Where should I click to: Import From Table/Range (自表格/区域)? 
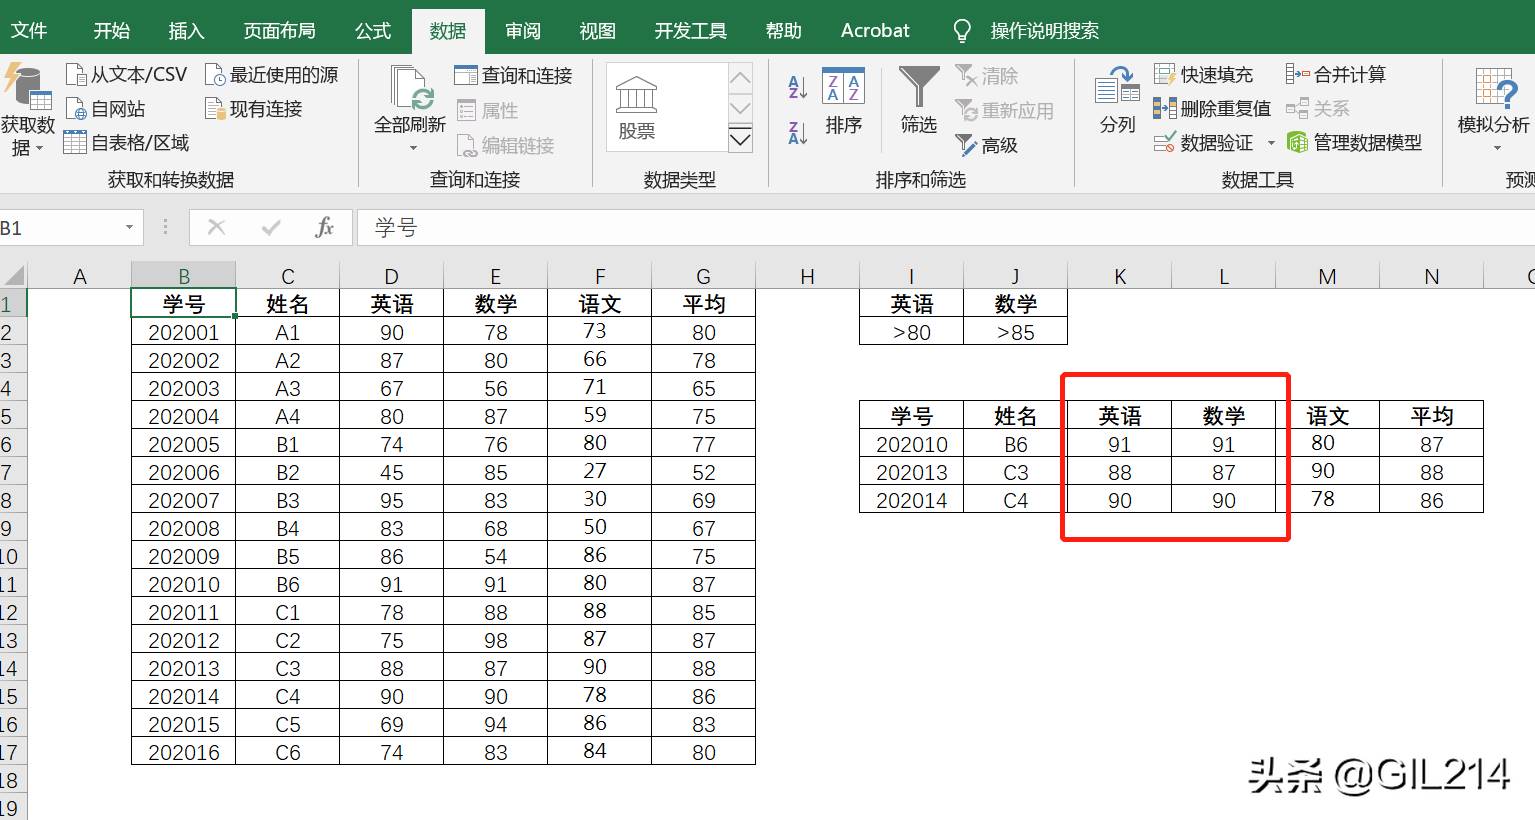[127, 143]
